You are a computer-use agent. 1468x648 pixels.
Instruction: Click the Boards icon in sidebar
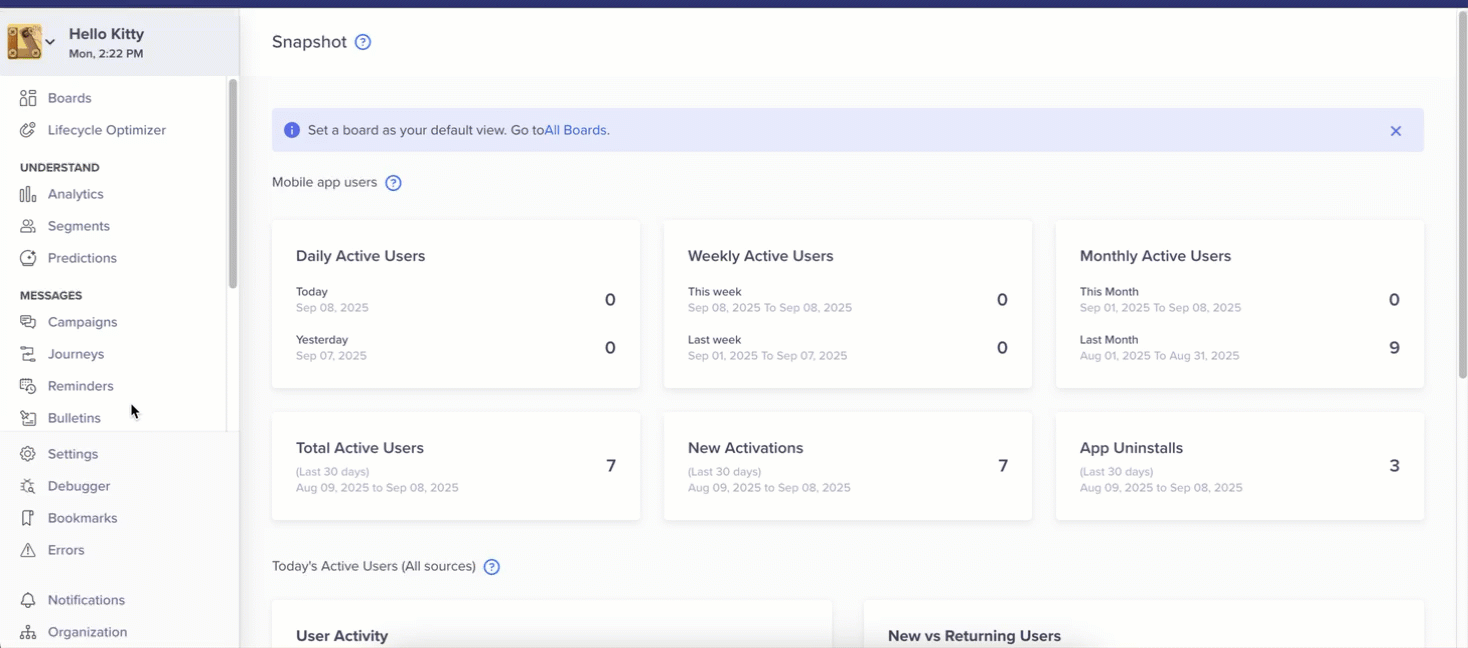pos(28,98)
